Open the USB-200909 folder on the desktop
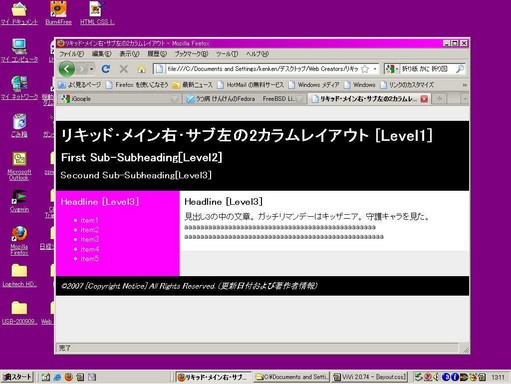Image resolution: width=511 pixels, height=384 pixels. [x=19, y=313]
